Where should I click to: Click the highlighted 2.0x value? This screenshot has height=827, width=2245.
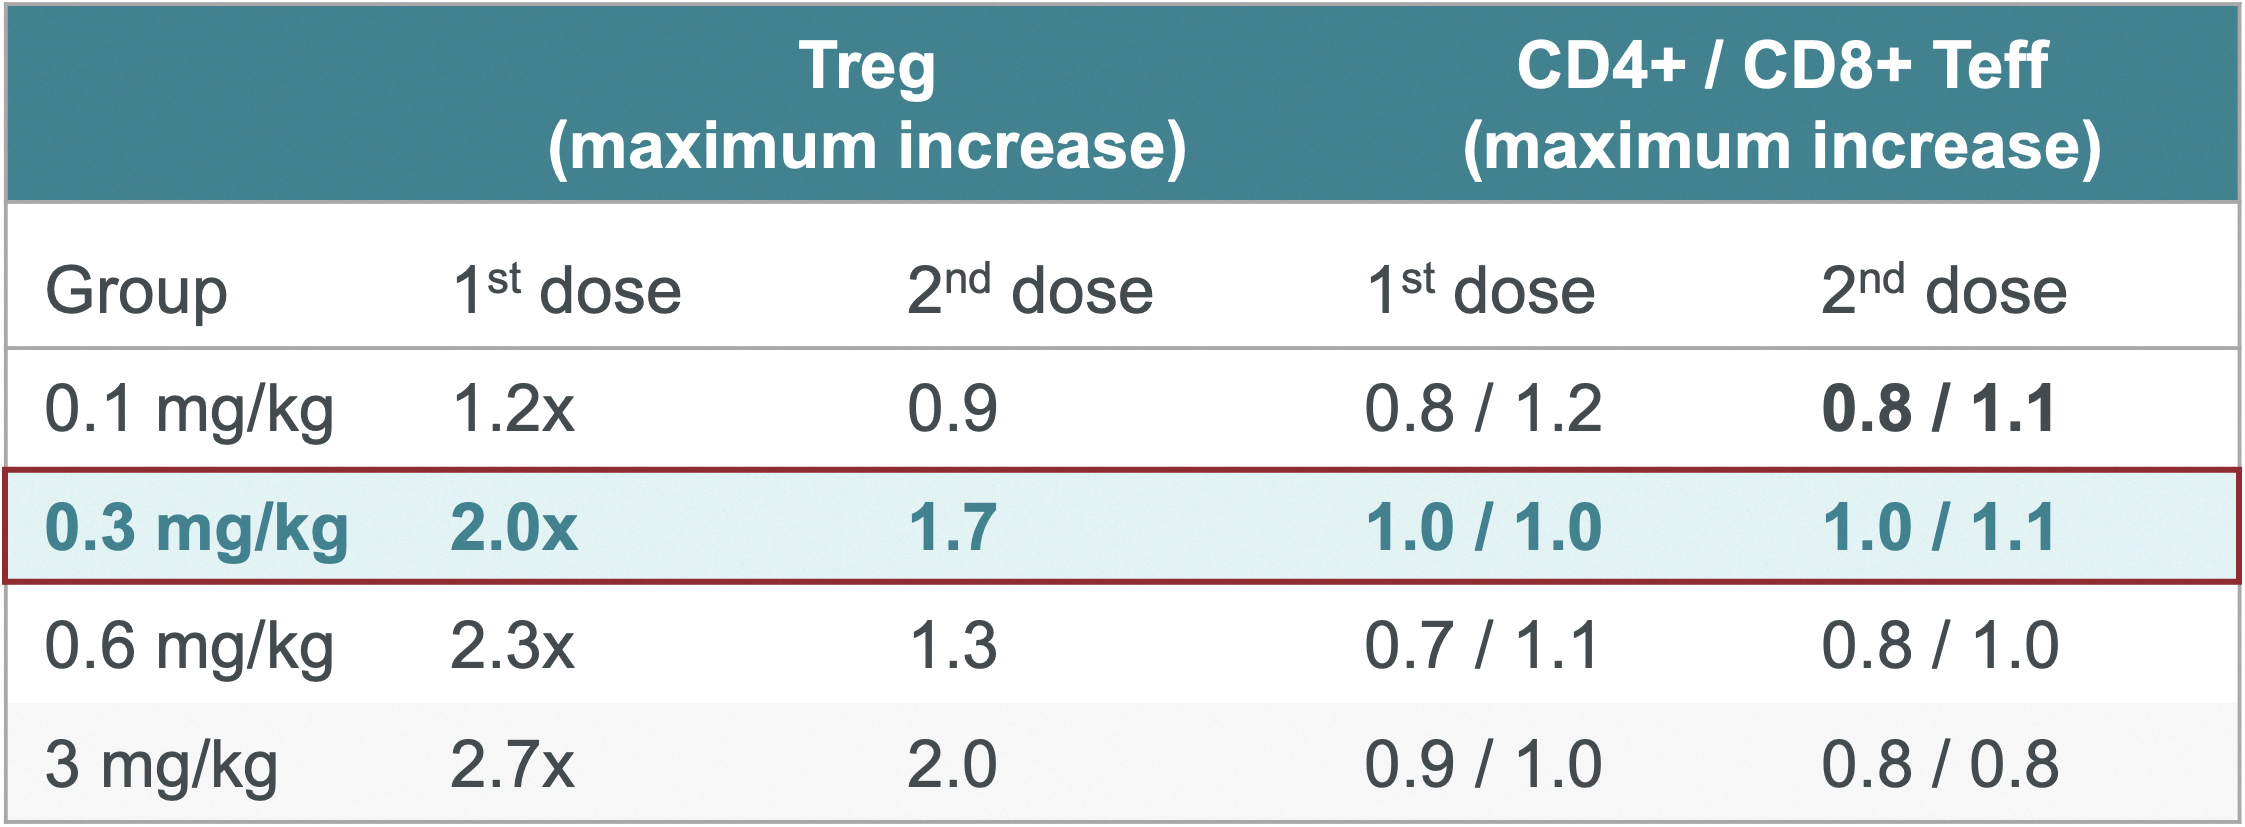[514, 527]
